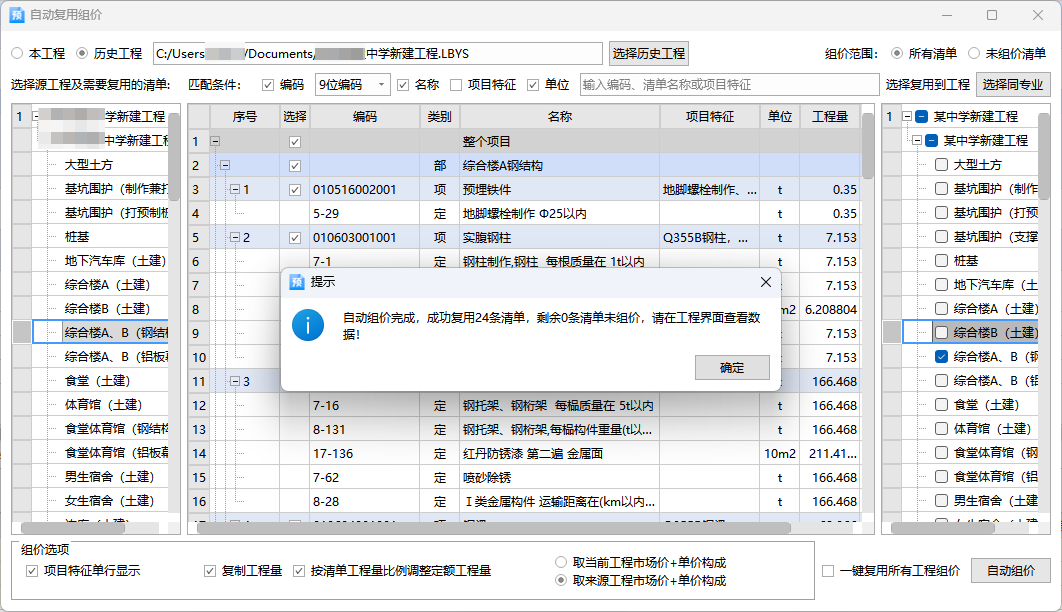Uncheck the 复制工程量 checkbox

(210, 571)
